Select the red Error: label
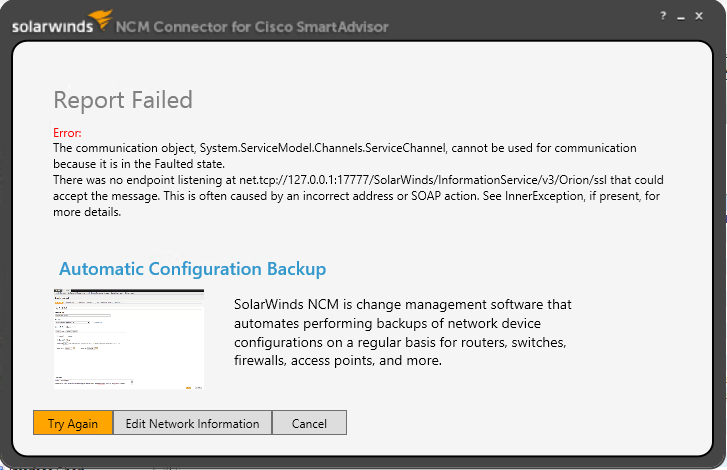The height and width of the screenshot is (470, 727). pos(67,133)
